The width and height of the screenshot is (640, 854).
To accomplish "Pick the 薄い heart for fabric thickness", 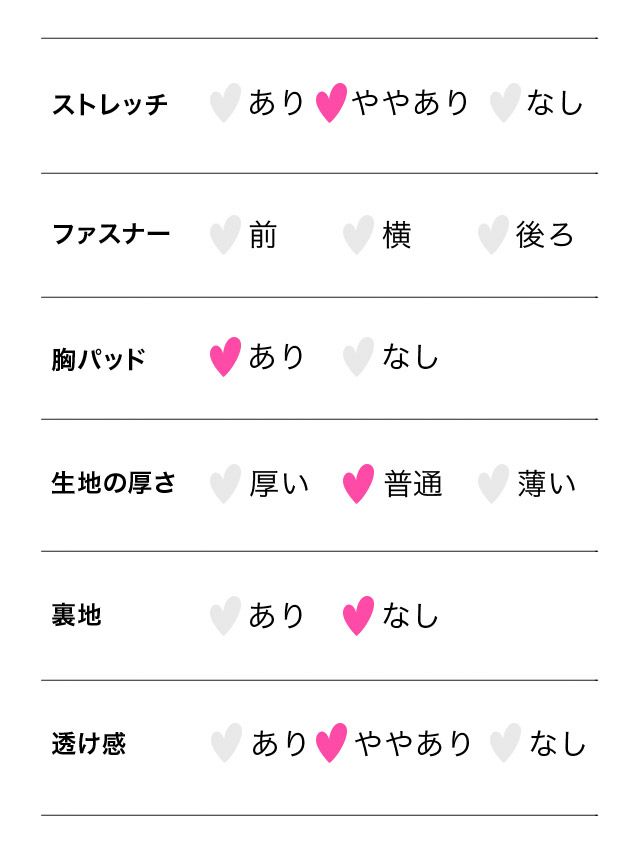I will coord(492,484).
